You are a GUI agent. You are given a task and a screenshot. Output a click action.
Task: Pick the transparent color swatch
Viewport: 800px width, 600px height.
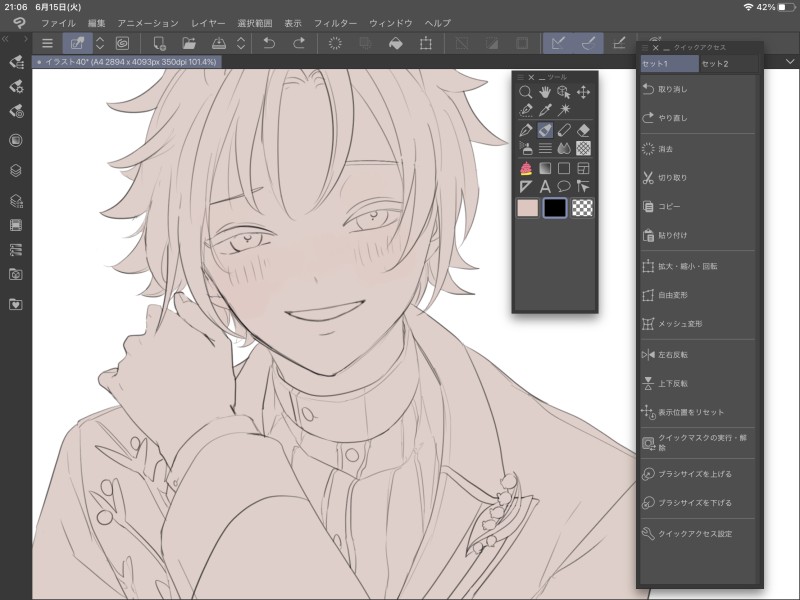582,208
